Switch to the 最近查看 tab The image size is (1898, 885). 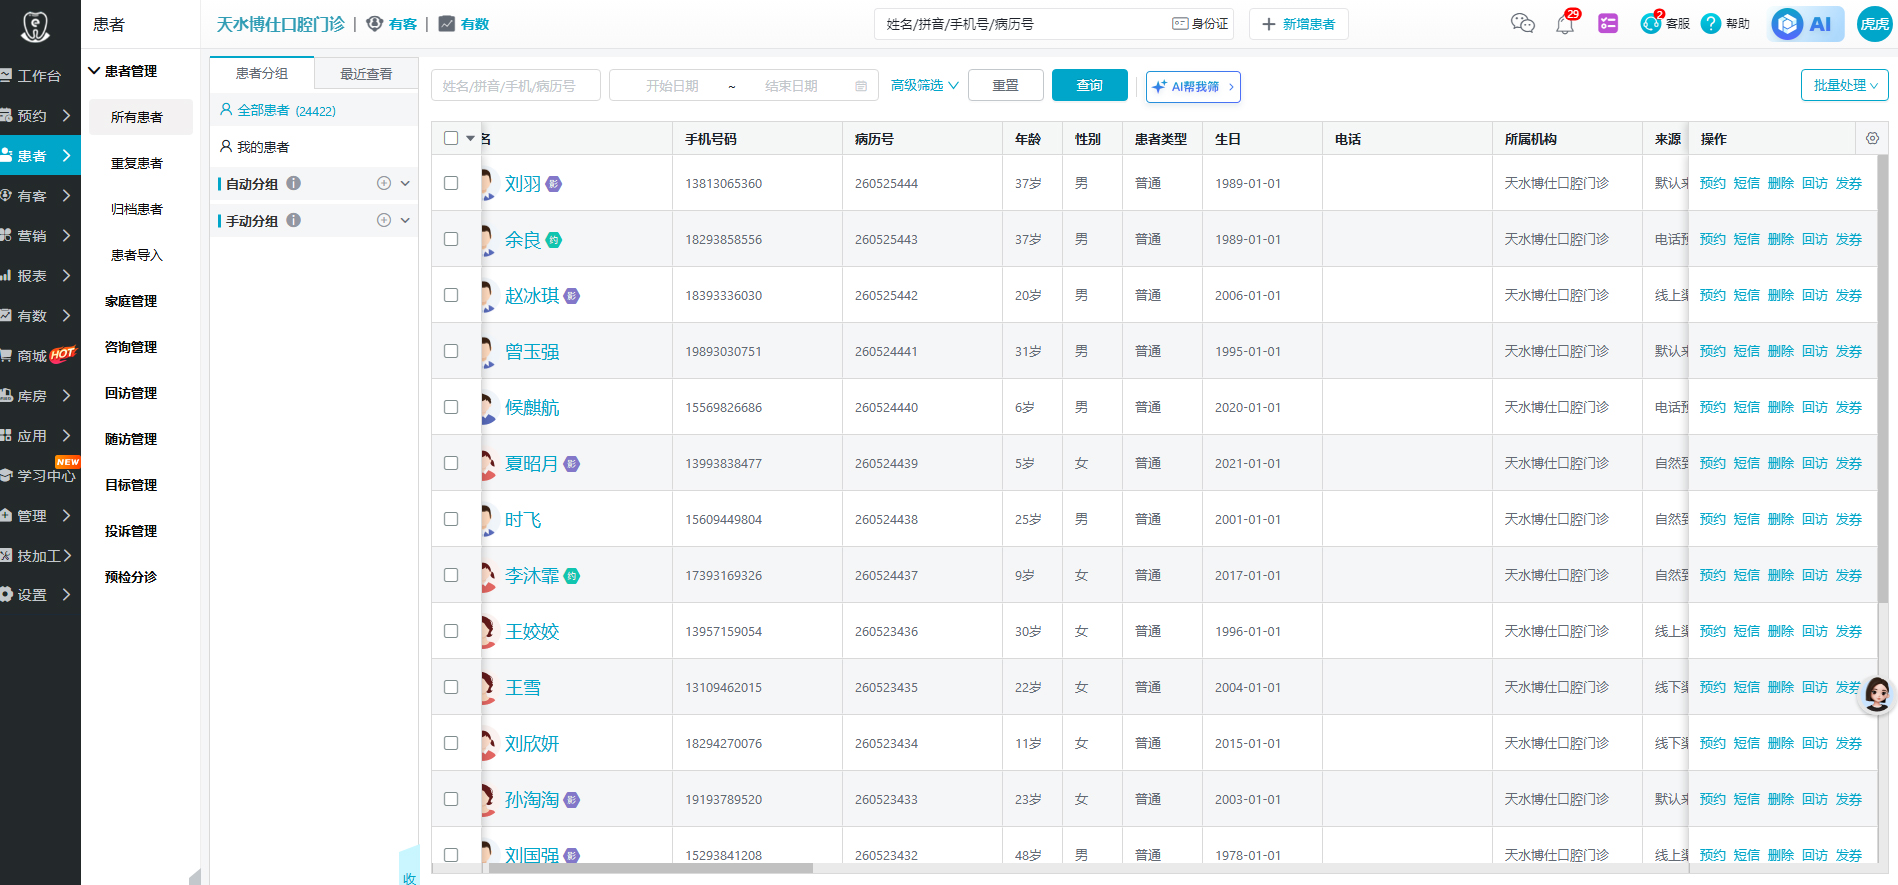tap(366, 73)
